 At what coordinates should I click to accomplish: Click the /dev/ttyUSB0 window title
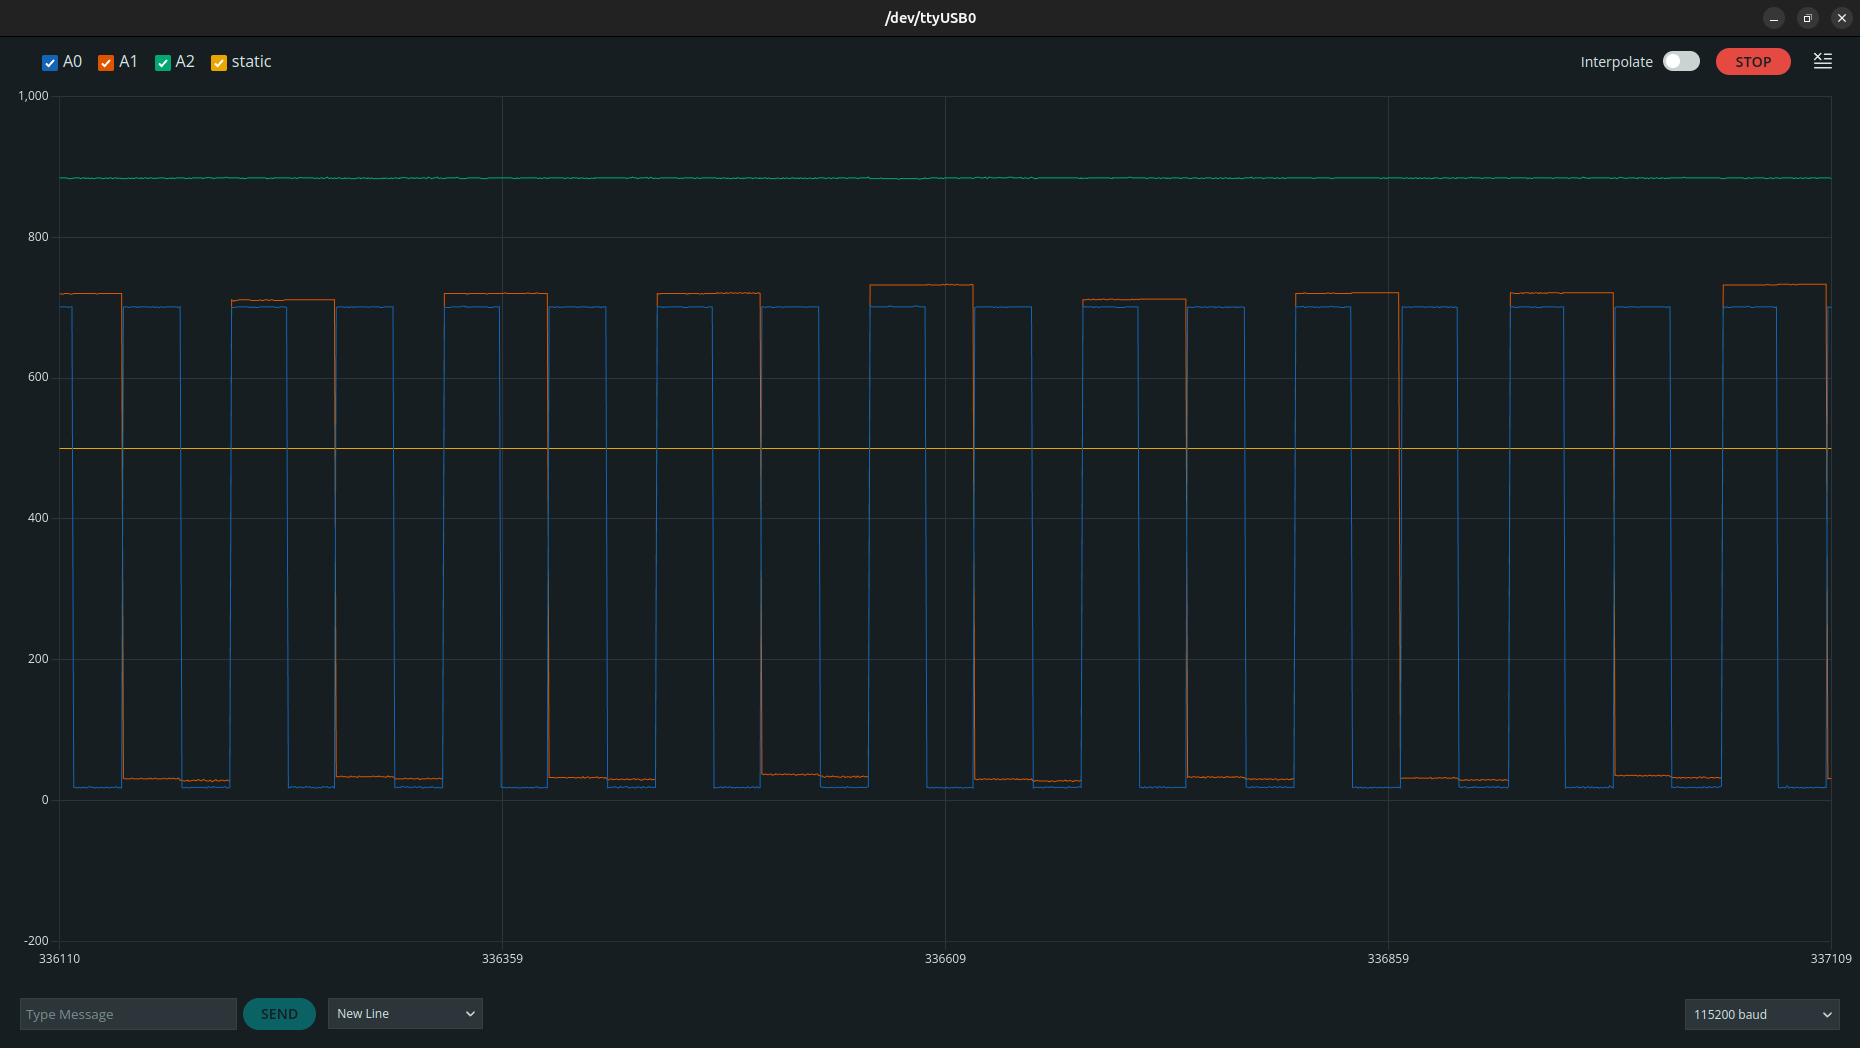pyautogui.click(x=930, y=18)
